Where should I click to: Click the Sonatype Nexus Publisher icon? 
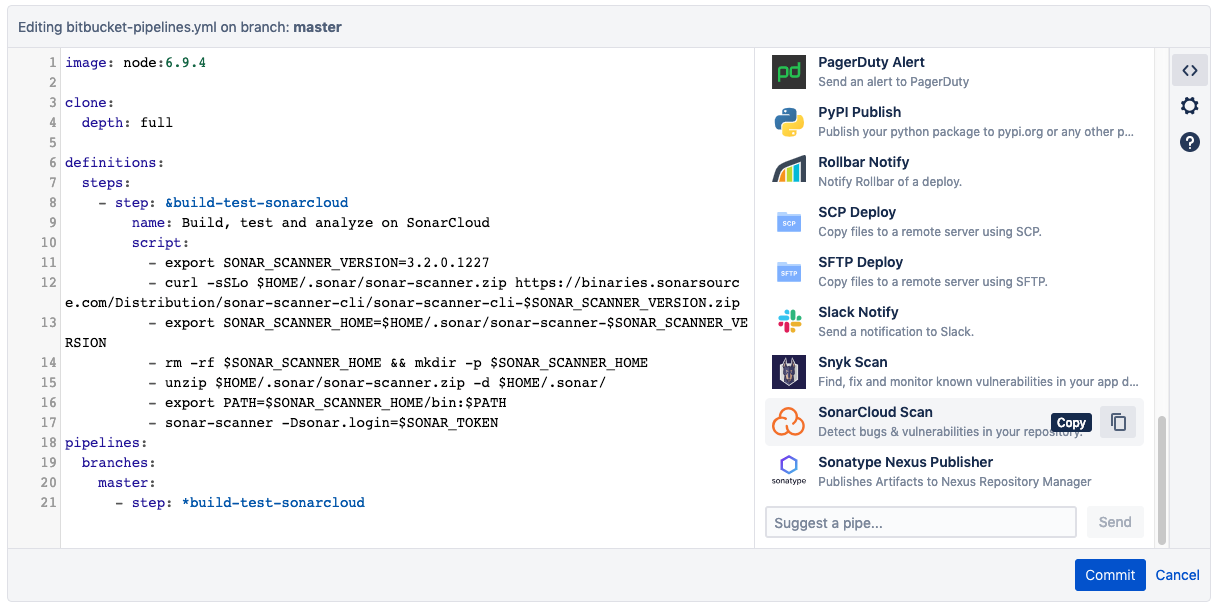coord(788,470)
